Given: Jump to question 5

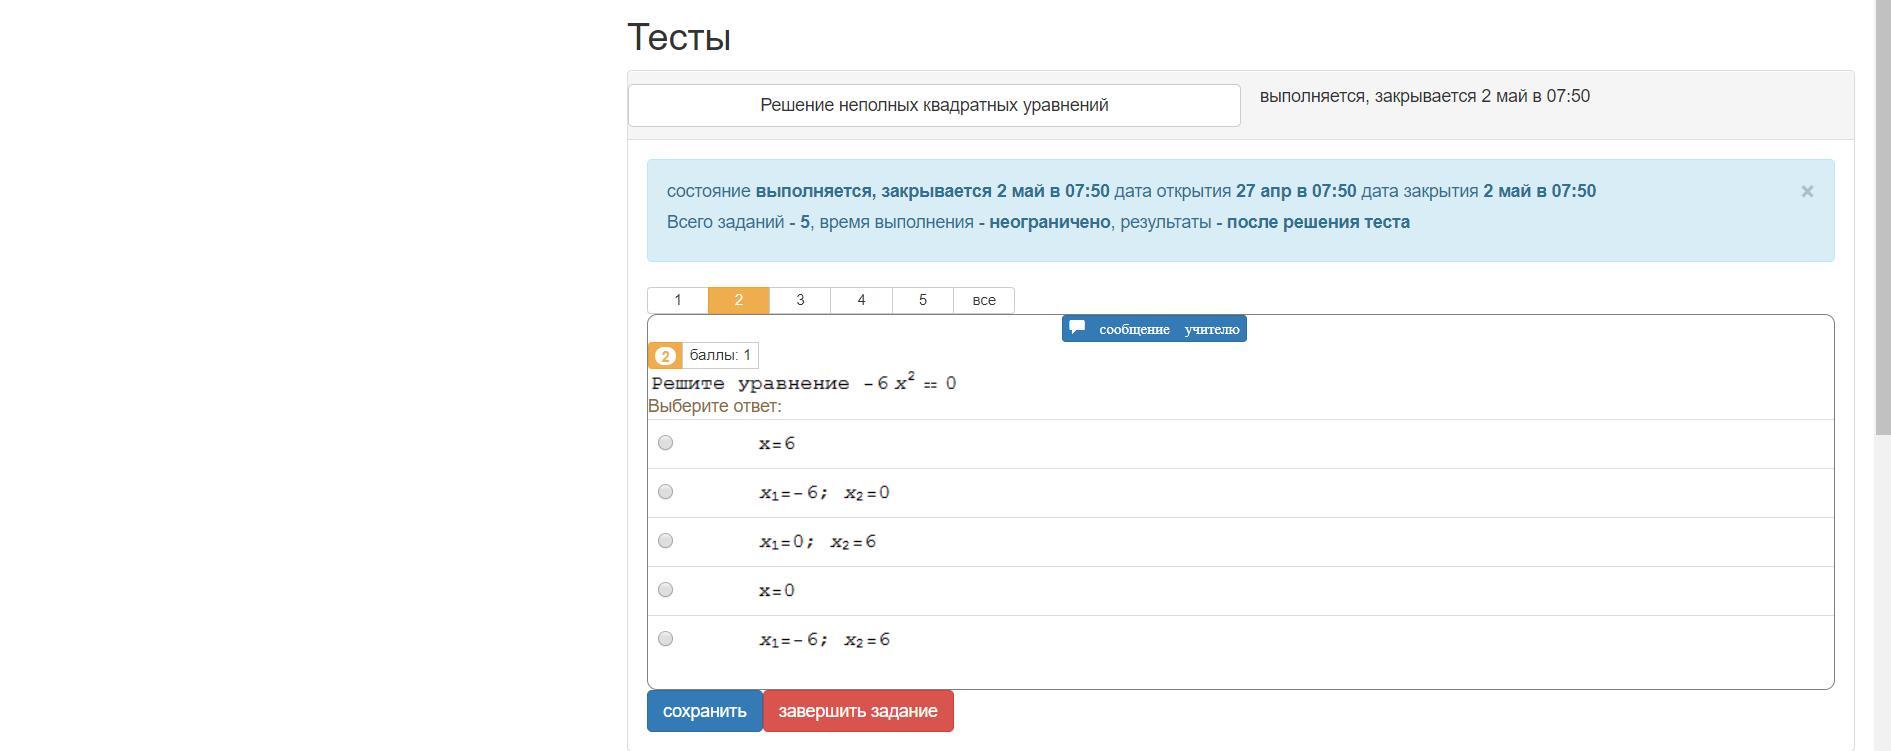Looking at the screenshot, I should (922, 300).
